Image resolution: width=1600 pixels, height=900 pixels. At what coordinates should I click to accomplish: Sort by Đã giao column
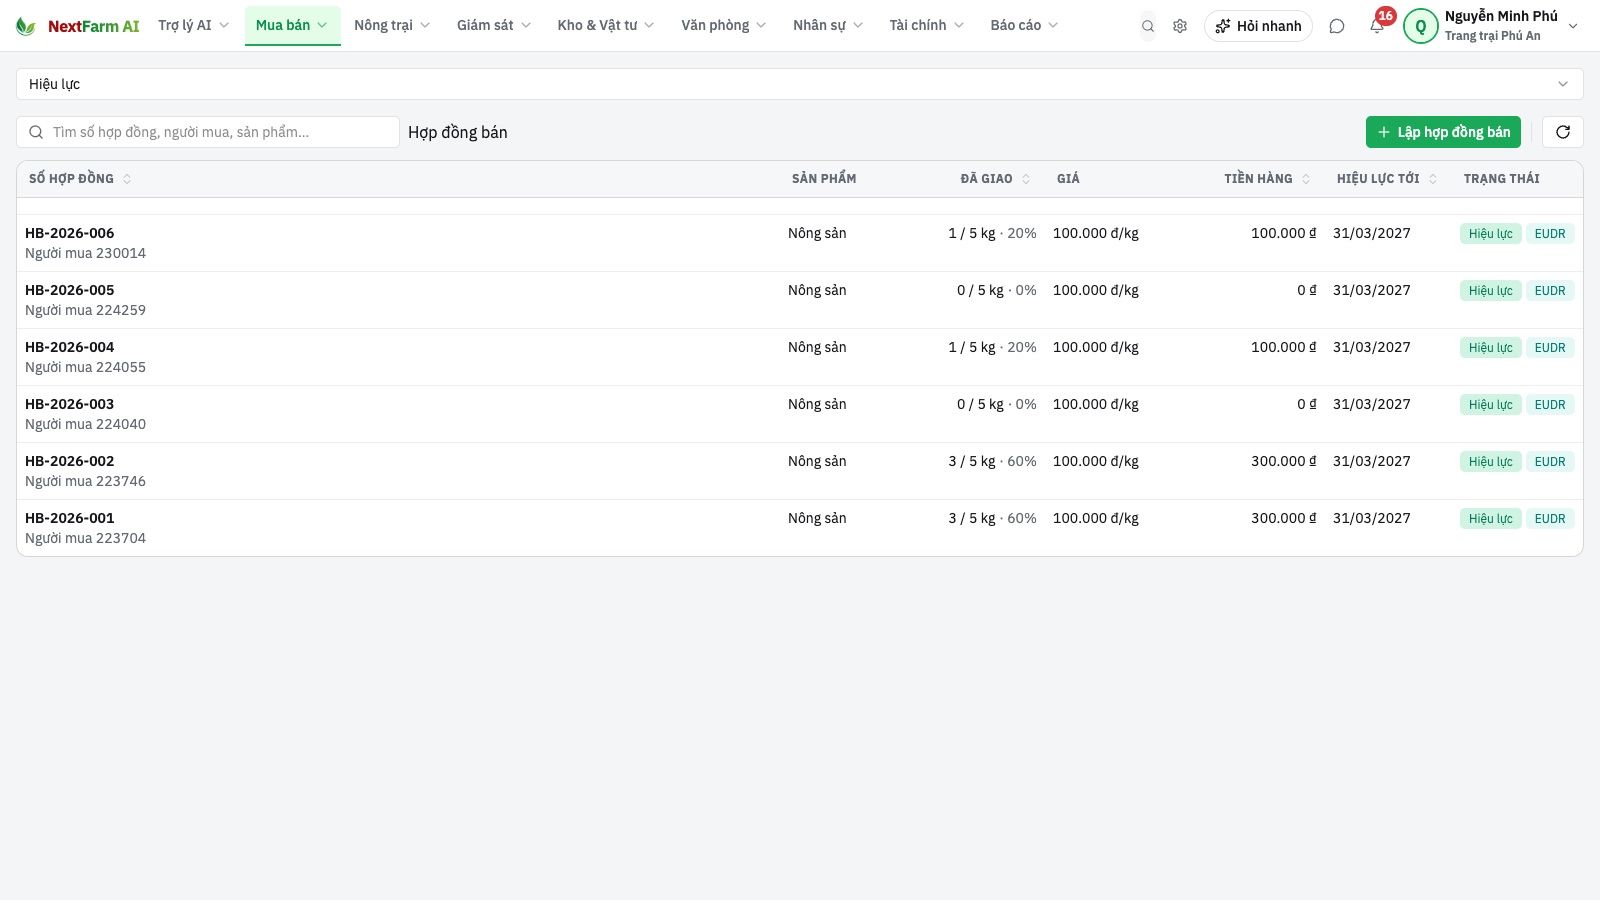click(x=995, y=178)
